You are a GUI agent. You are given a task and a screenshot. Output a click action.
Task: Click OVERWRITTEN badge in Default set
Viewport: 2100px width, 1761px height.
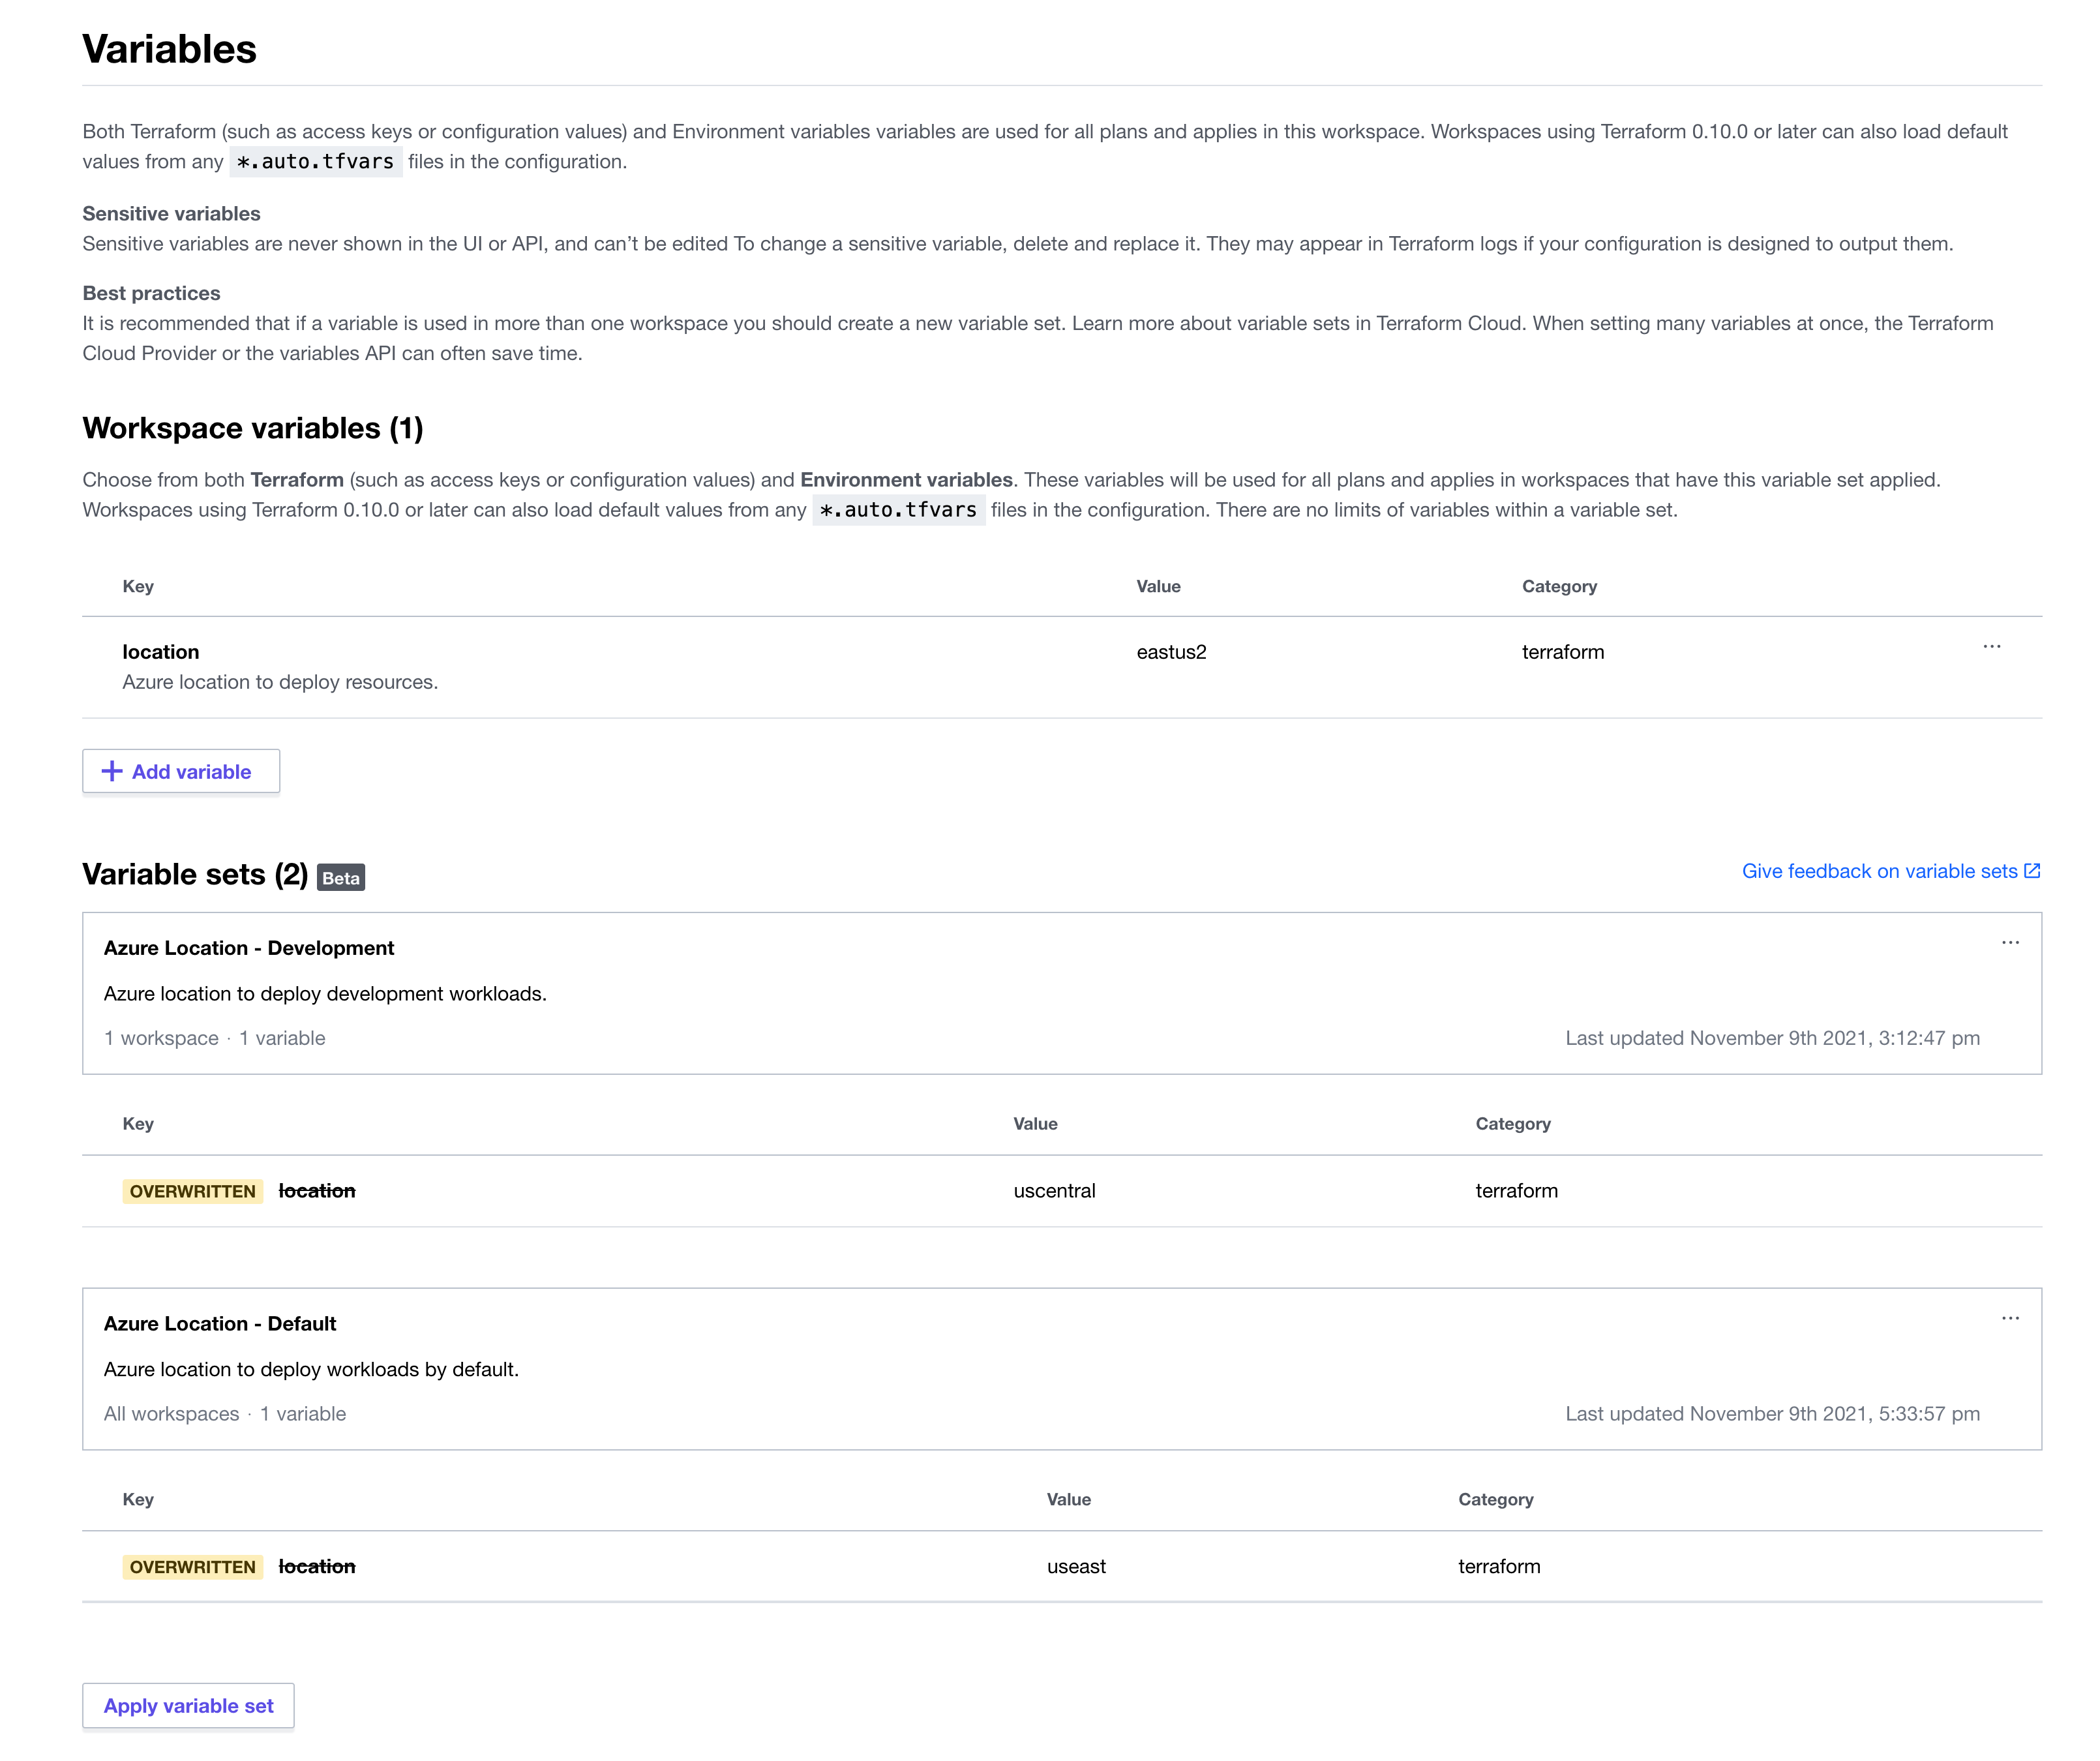pyautogui.click(x=192, y=1567)
